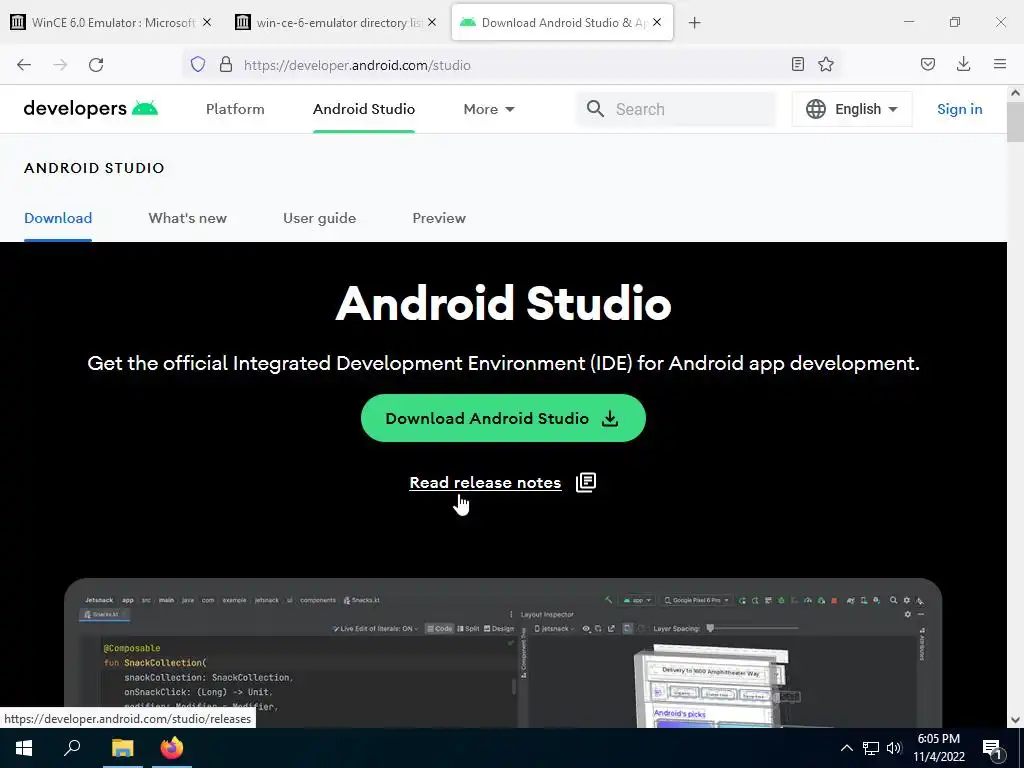Bookmark this page with the star icon

click(x=826, y=64)
